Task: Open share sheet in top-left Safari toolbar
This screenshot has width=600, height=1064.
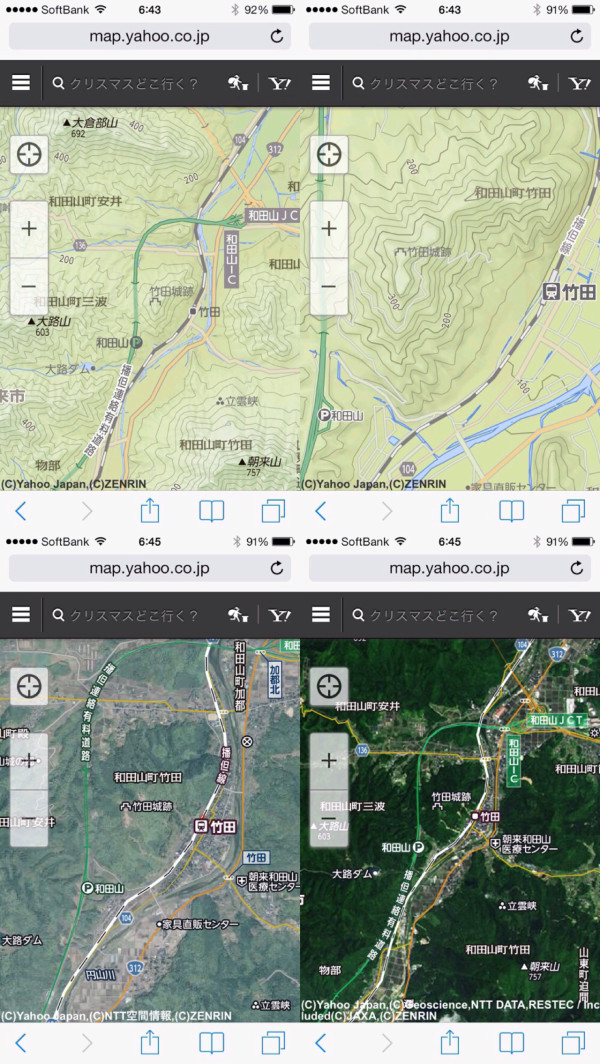Action: pos(149,510)
